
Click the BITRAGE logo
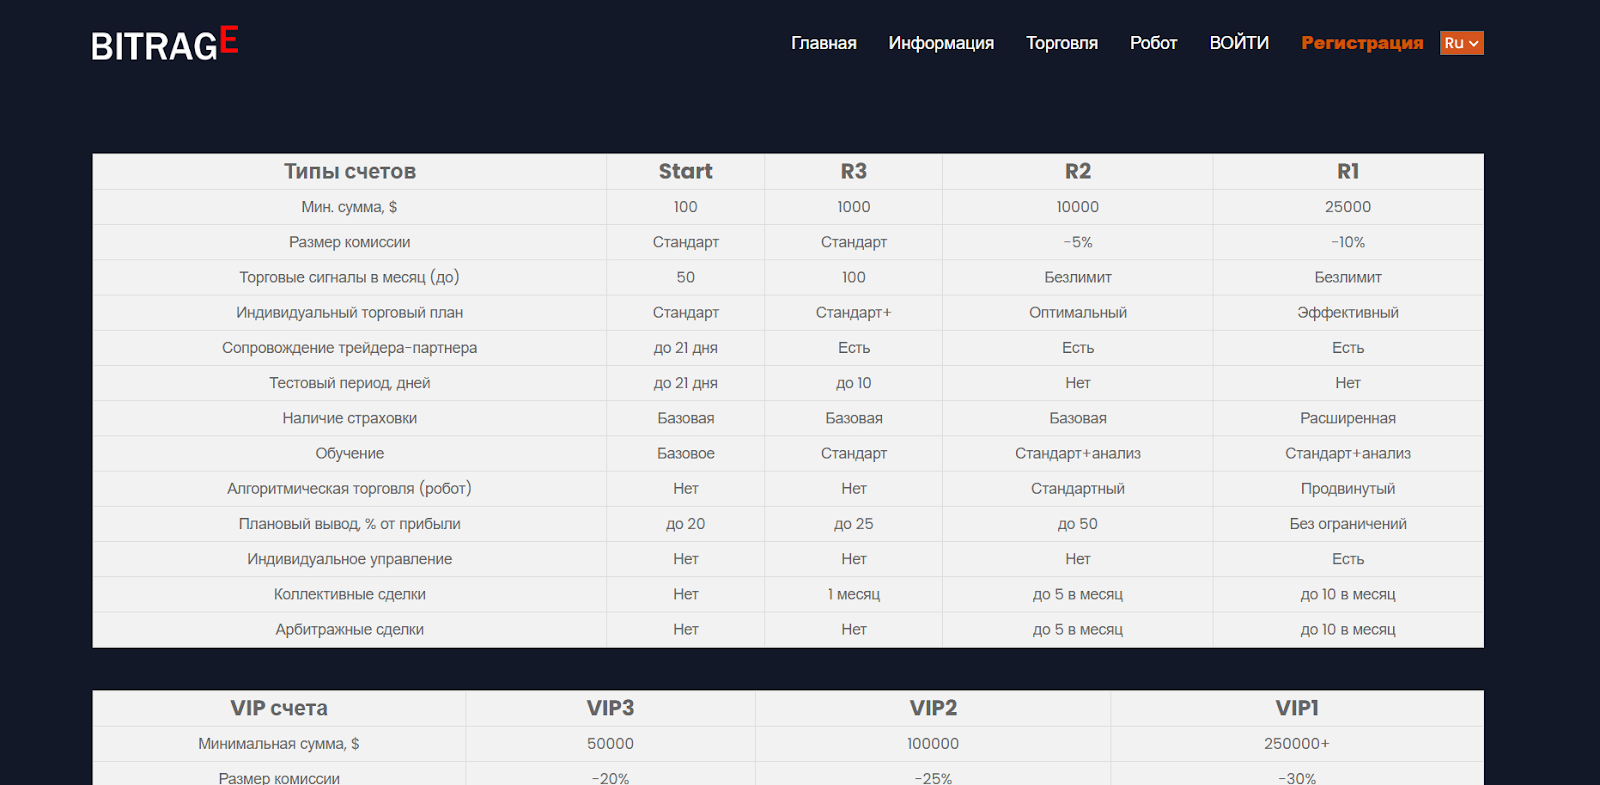tap(165, 44)
